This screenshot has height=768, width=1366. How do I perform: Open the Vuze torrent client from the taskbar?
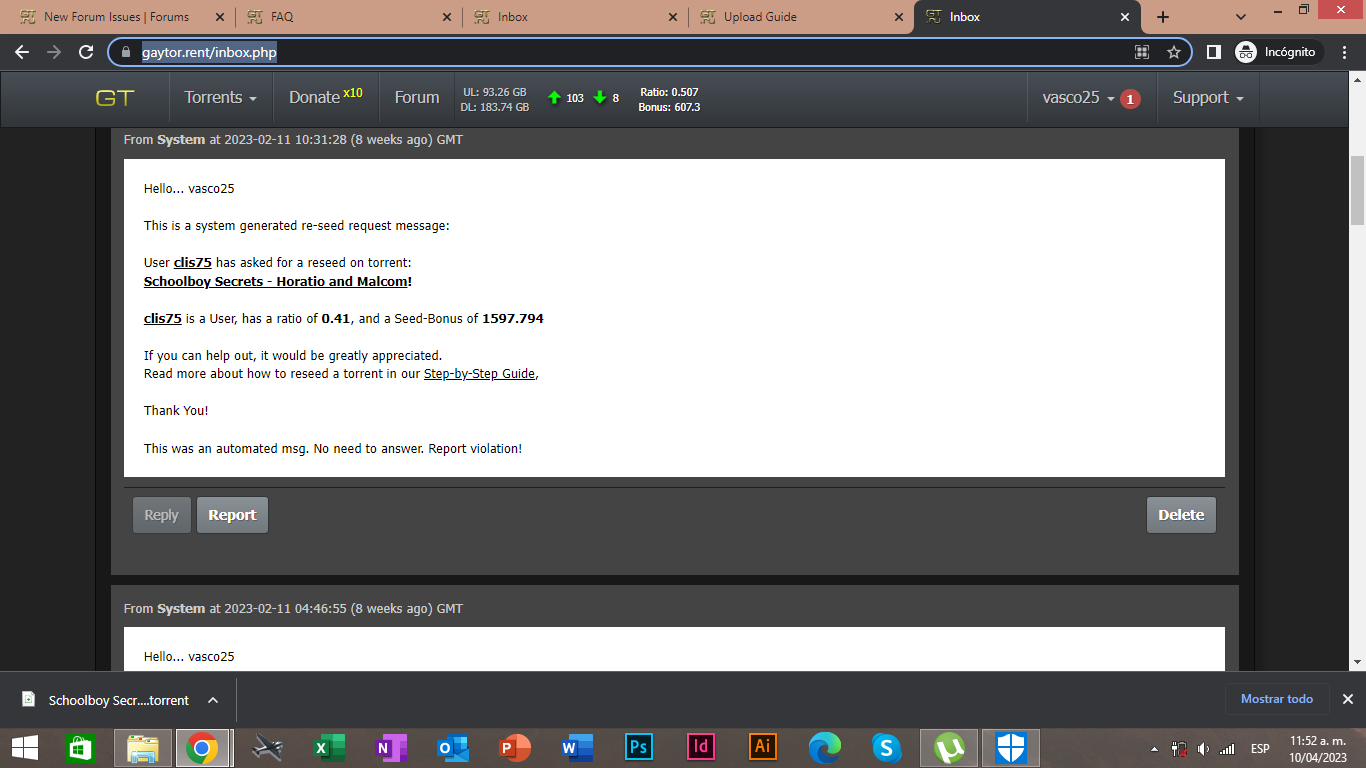[x=948, y=747]
